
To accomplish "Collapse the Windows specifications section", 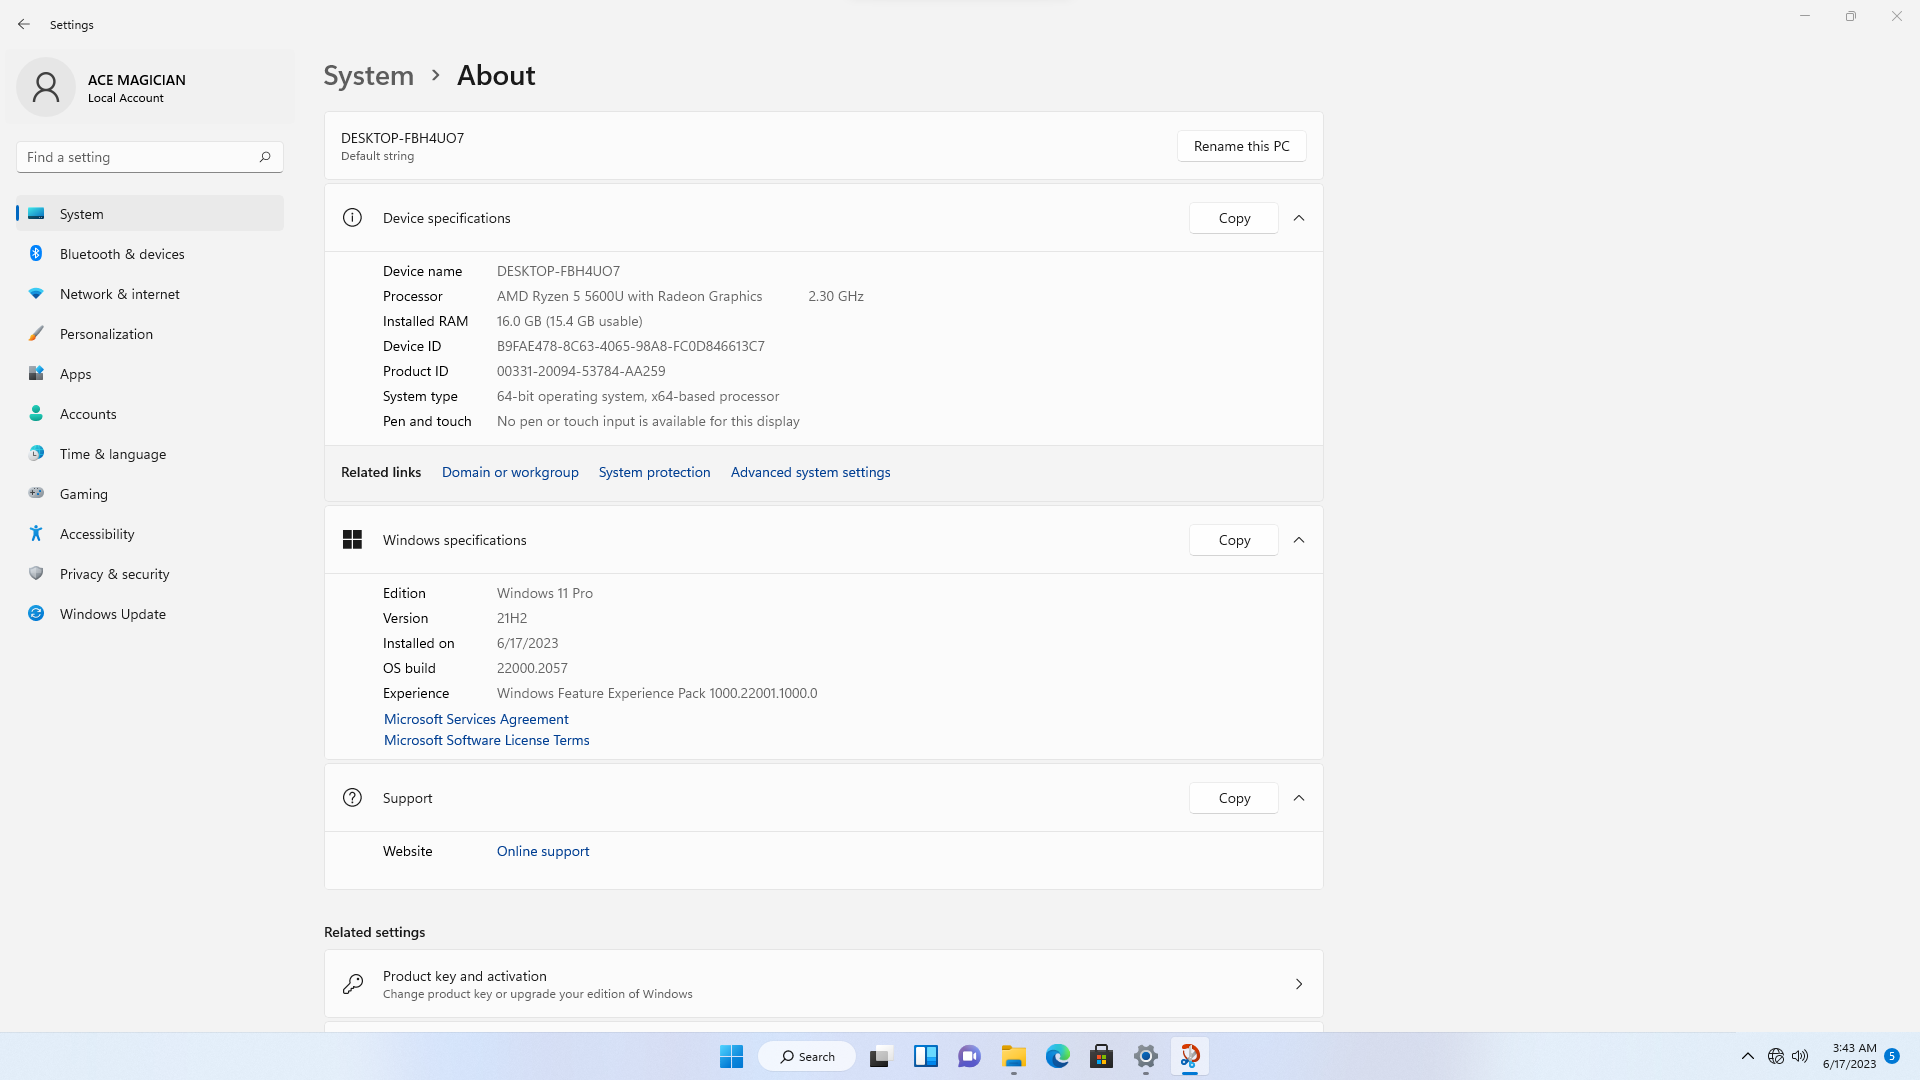I will pos(1299,540).
